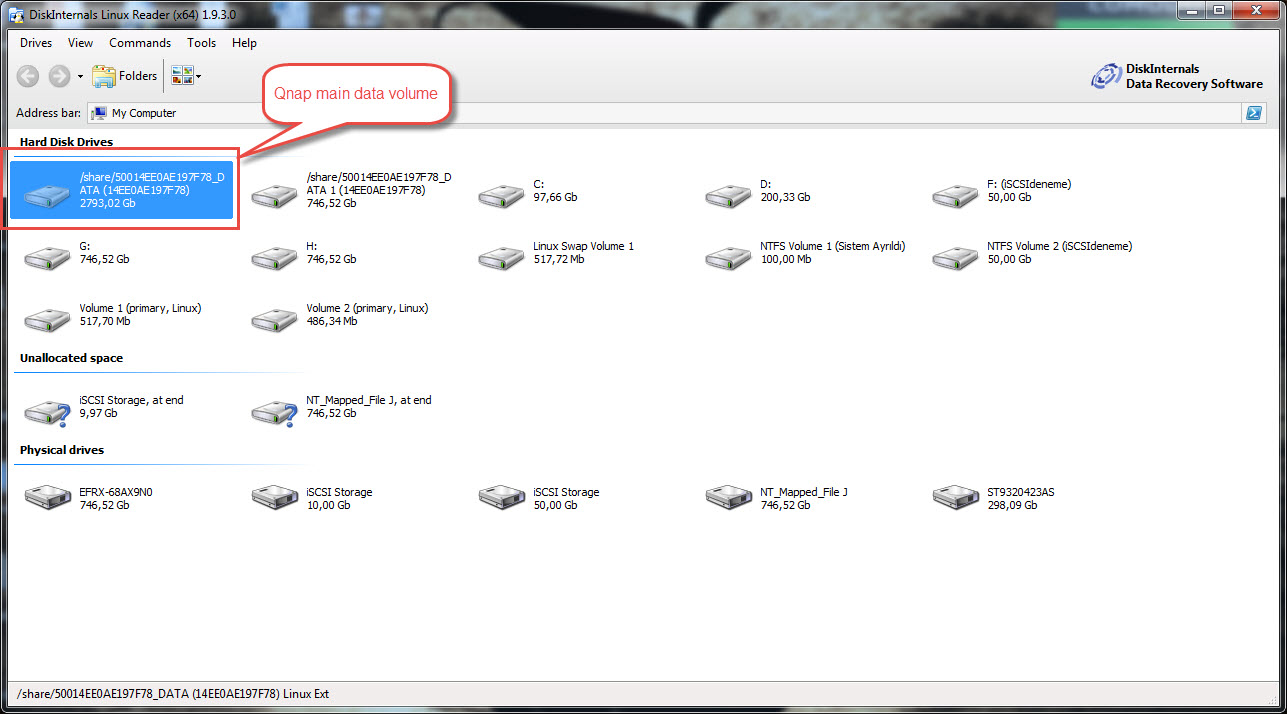Select the NT_Mapped_File J physical drive
Image resolution: width=1287 pixels, height=714 pixels.
click(x=777, y=499)
